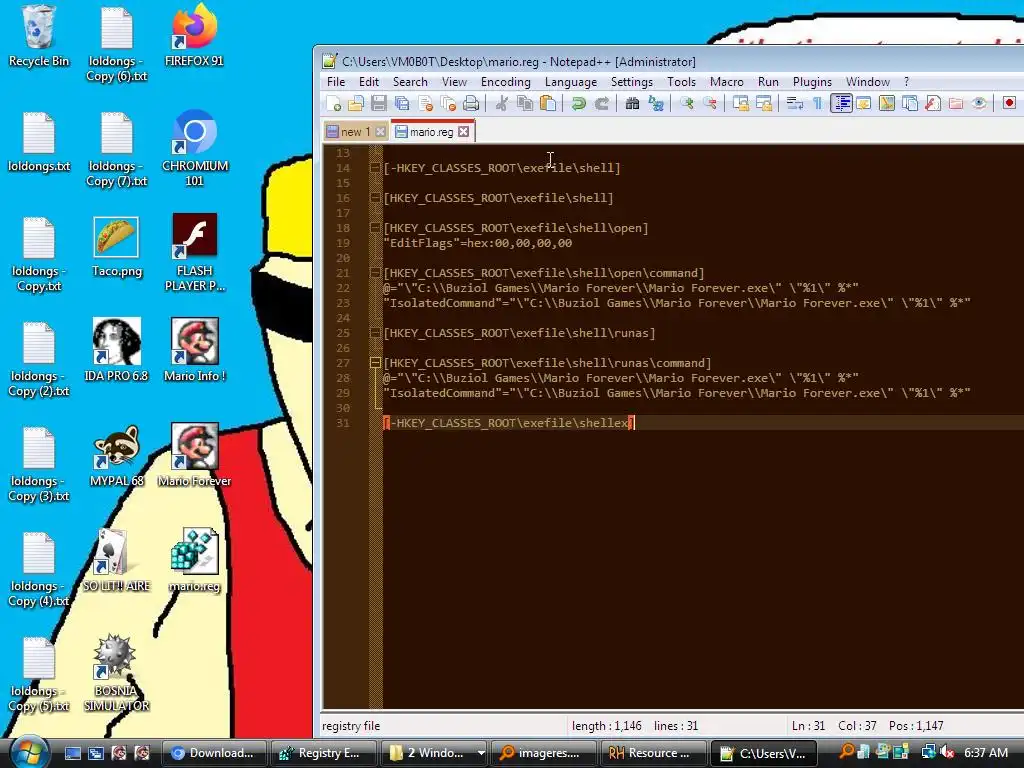Viewport: 1024px width, 768px height.
Task: Click the Synchronize Horizontal Scrolling icon
Action: pos(763,103)
